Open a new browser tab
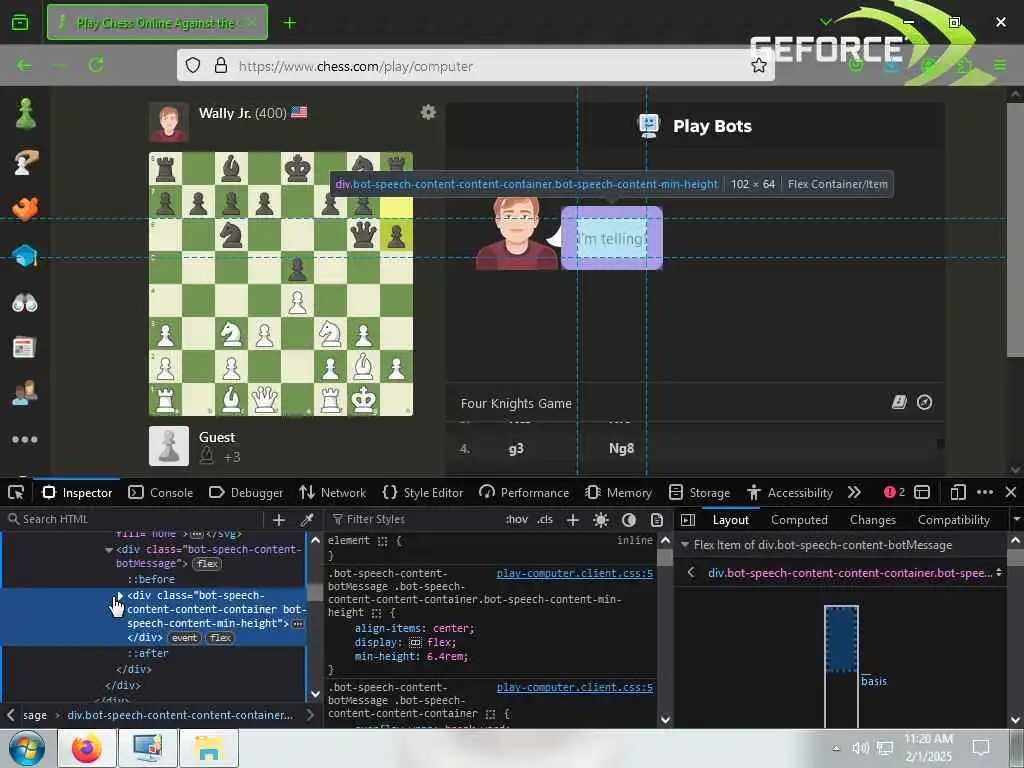This screenshot has height=768, width=1024. click(x=289, y=23)
